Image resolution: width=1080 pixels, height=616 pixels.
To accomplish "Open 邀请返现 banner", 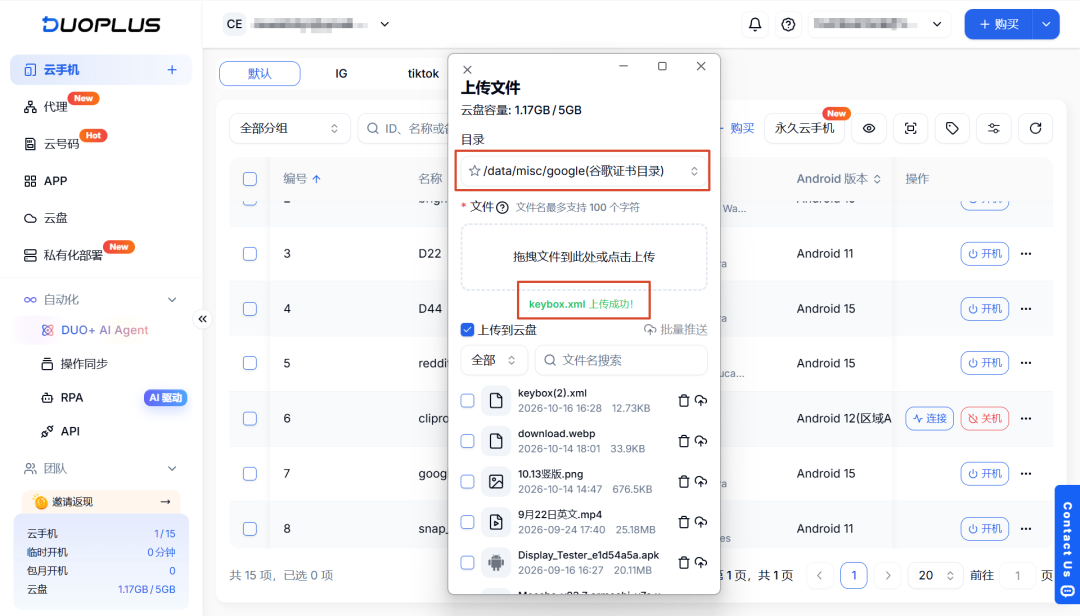I will pos(101,502).
